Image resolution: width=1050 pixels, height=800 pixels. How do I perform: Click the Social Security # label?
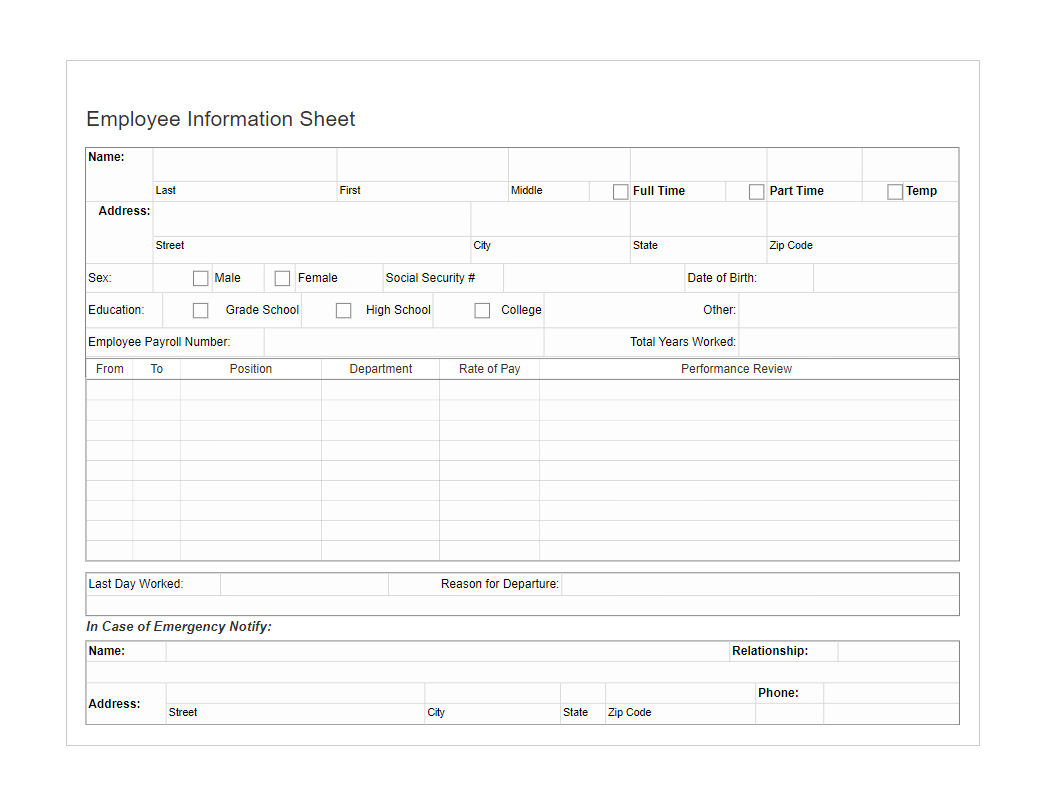click(431, 278)
